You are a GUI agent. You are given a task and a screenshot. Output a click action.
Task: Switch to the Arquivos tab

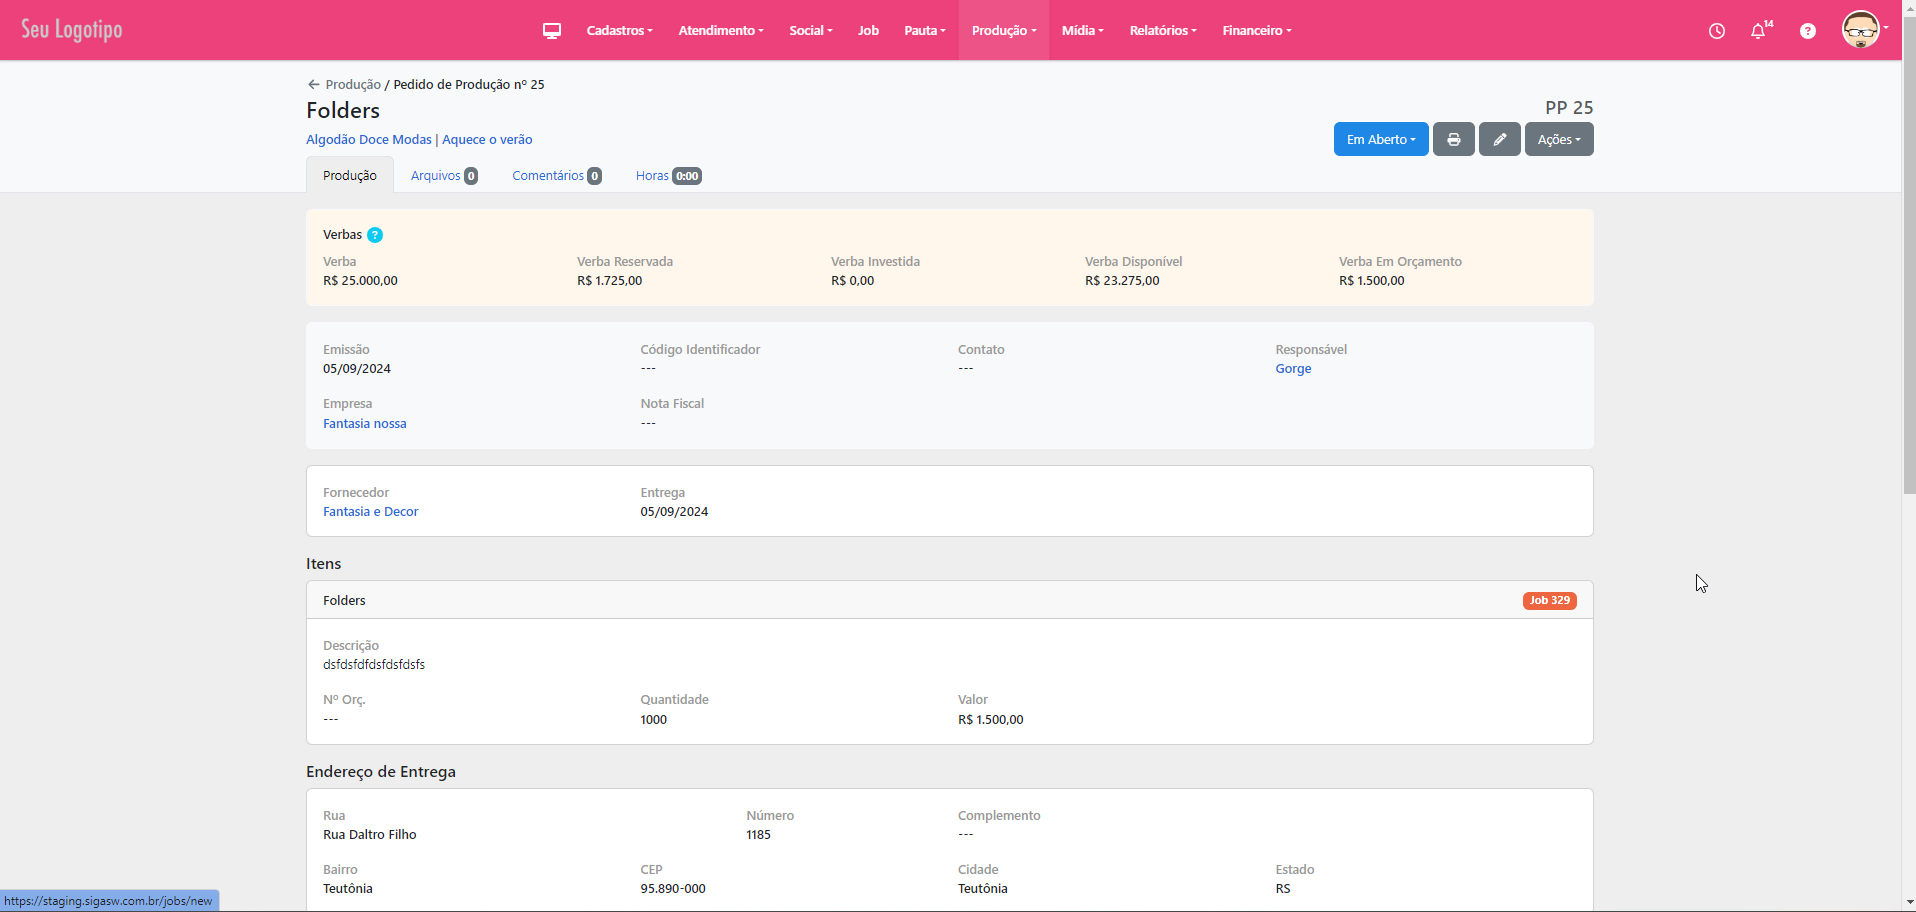(x=443, y=176)
